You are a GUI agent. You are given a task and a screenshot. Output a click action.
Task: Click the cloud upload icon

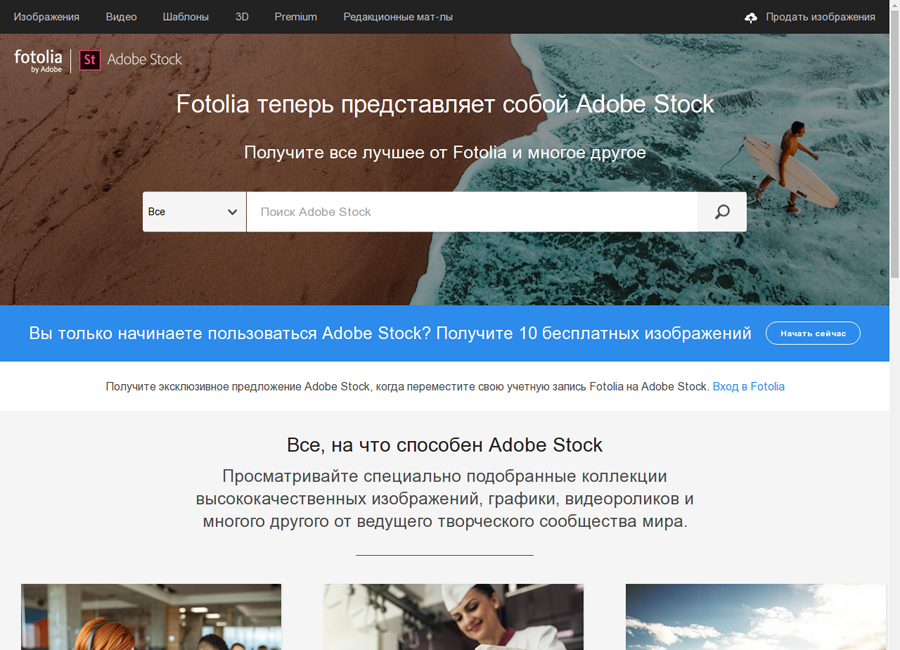click(x=751, y=17)
